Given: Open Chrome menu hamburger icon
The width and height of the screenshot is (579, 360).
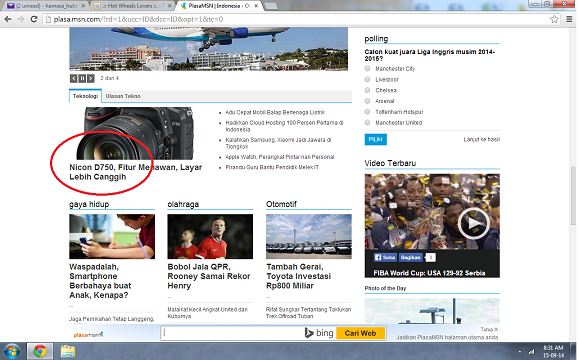Looking at the screenshot, I should (x=569, y=19).
